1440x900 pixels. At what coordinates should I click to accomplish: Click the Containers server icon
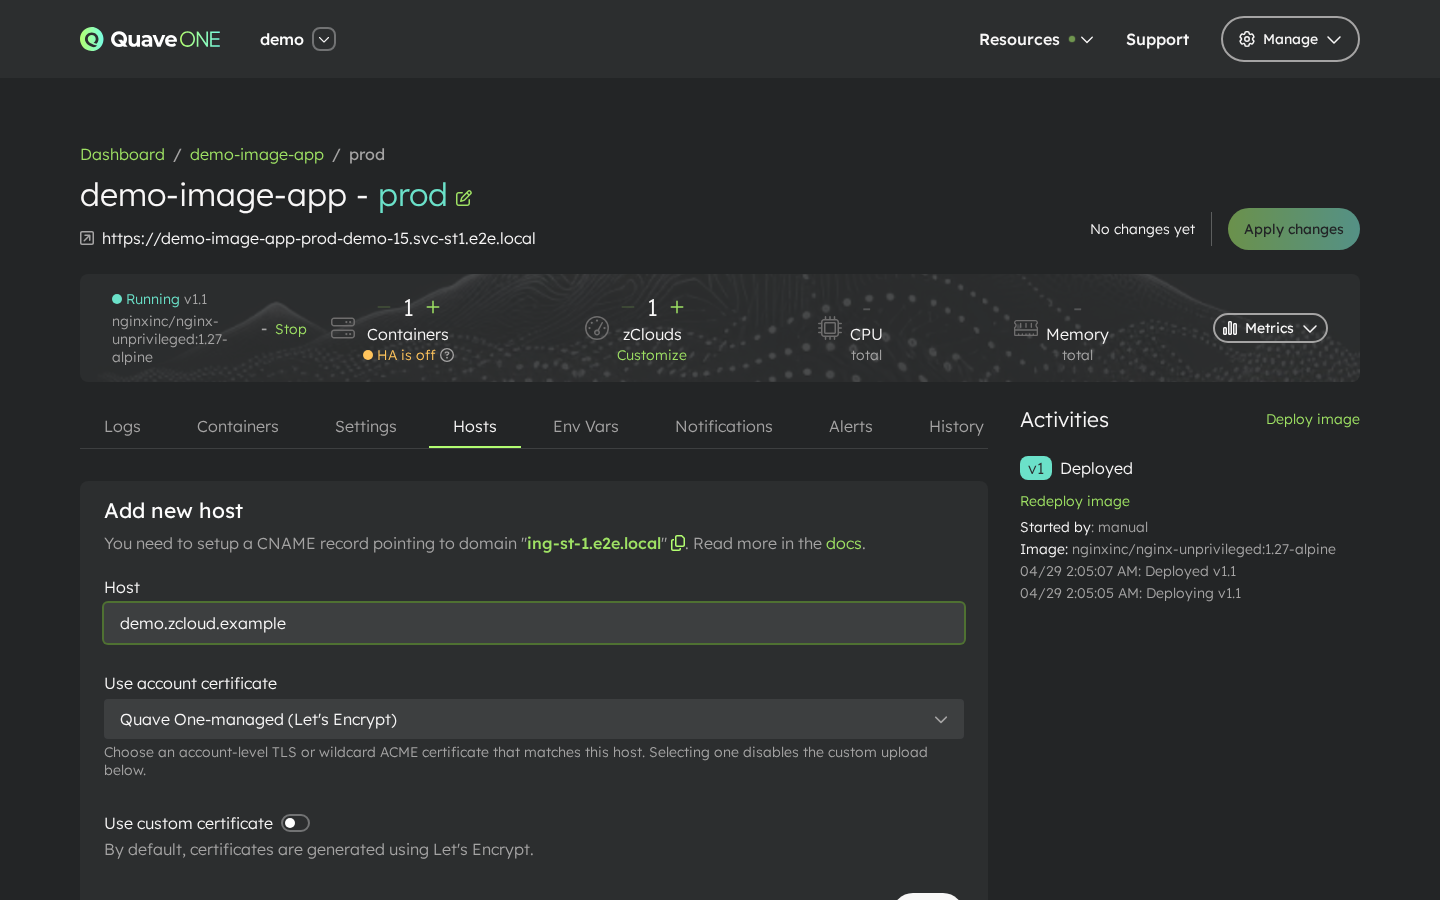pyautogui.click(x=343, y=328)
